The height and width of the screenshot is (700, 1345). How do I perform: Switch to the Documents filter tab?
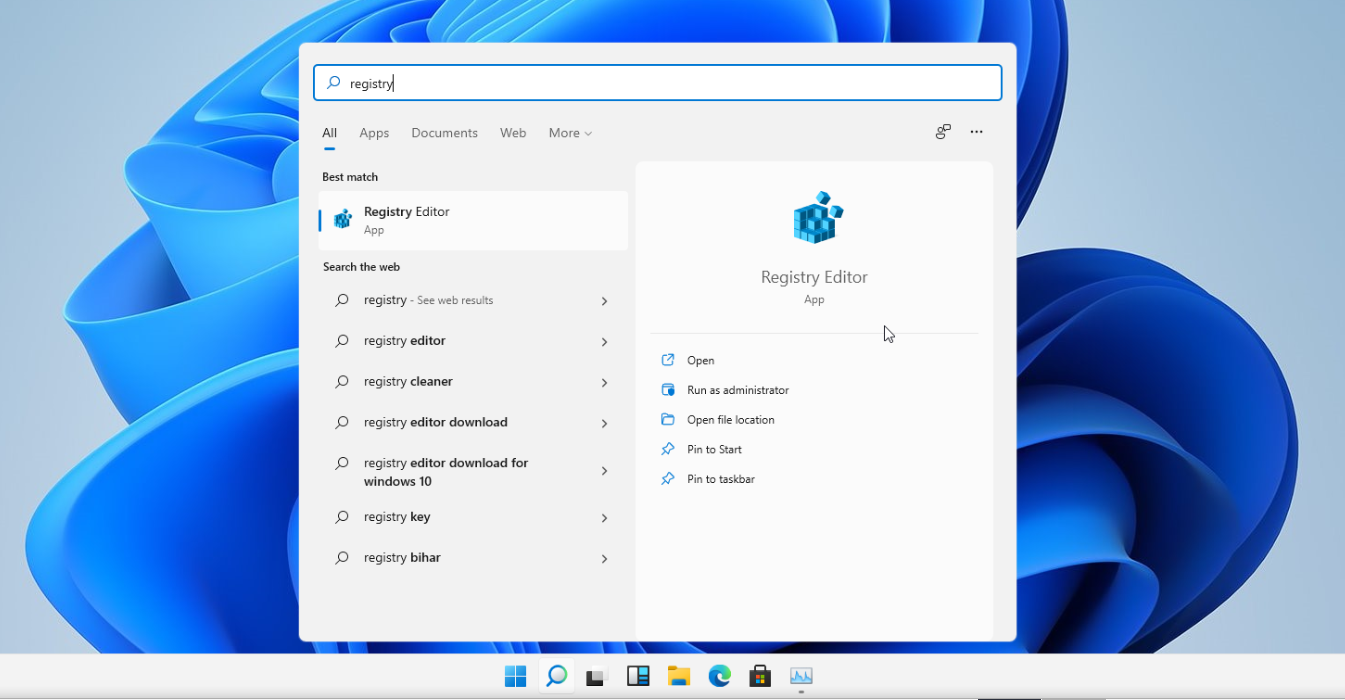[444, 132]
